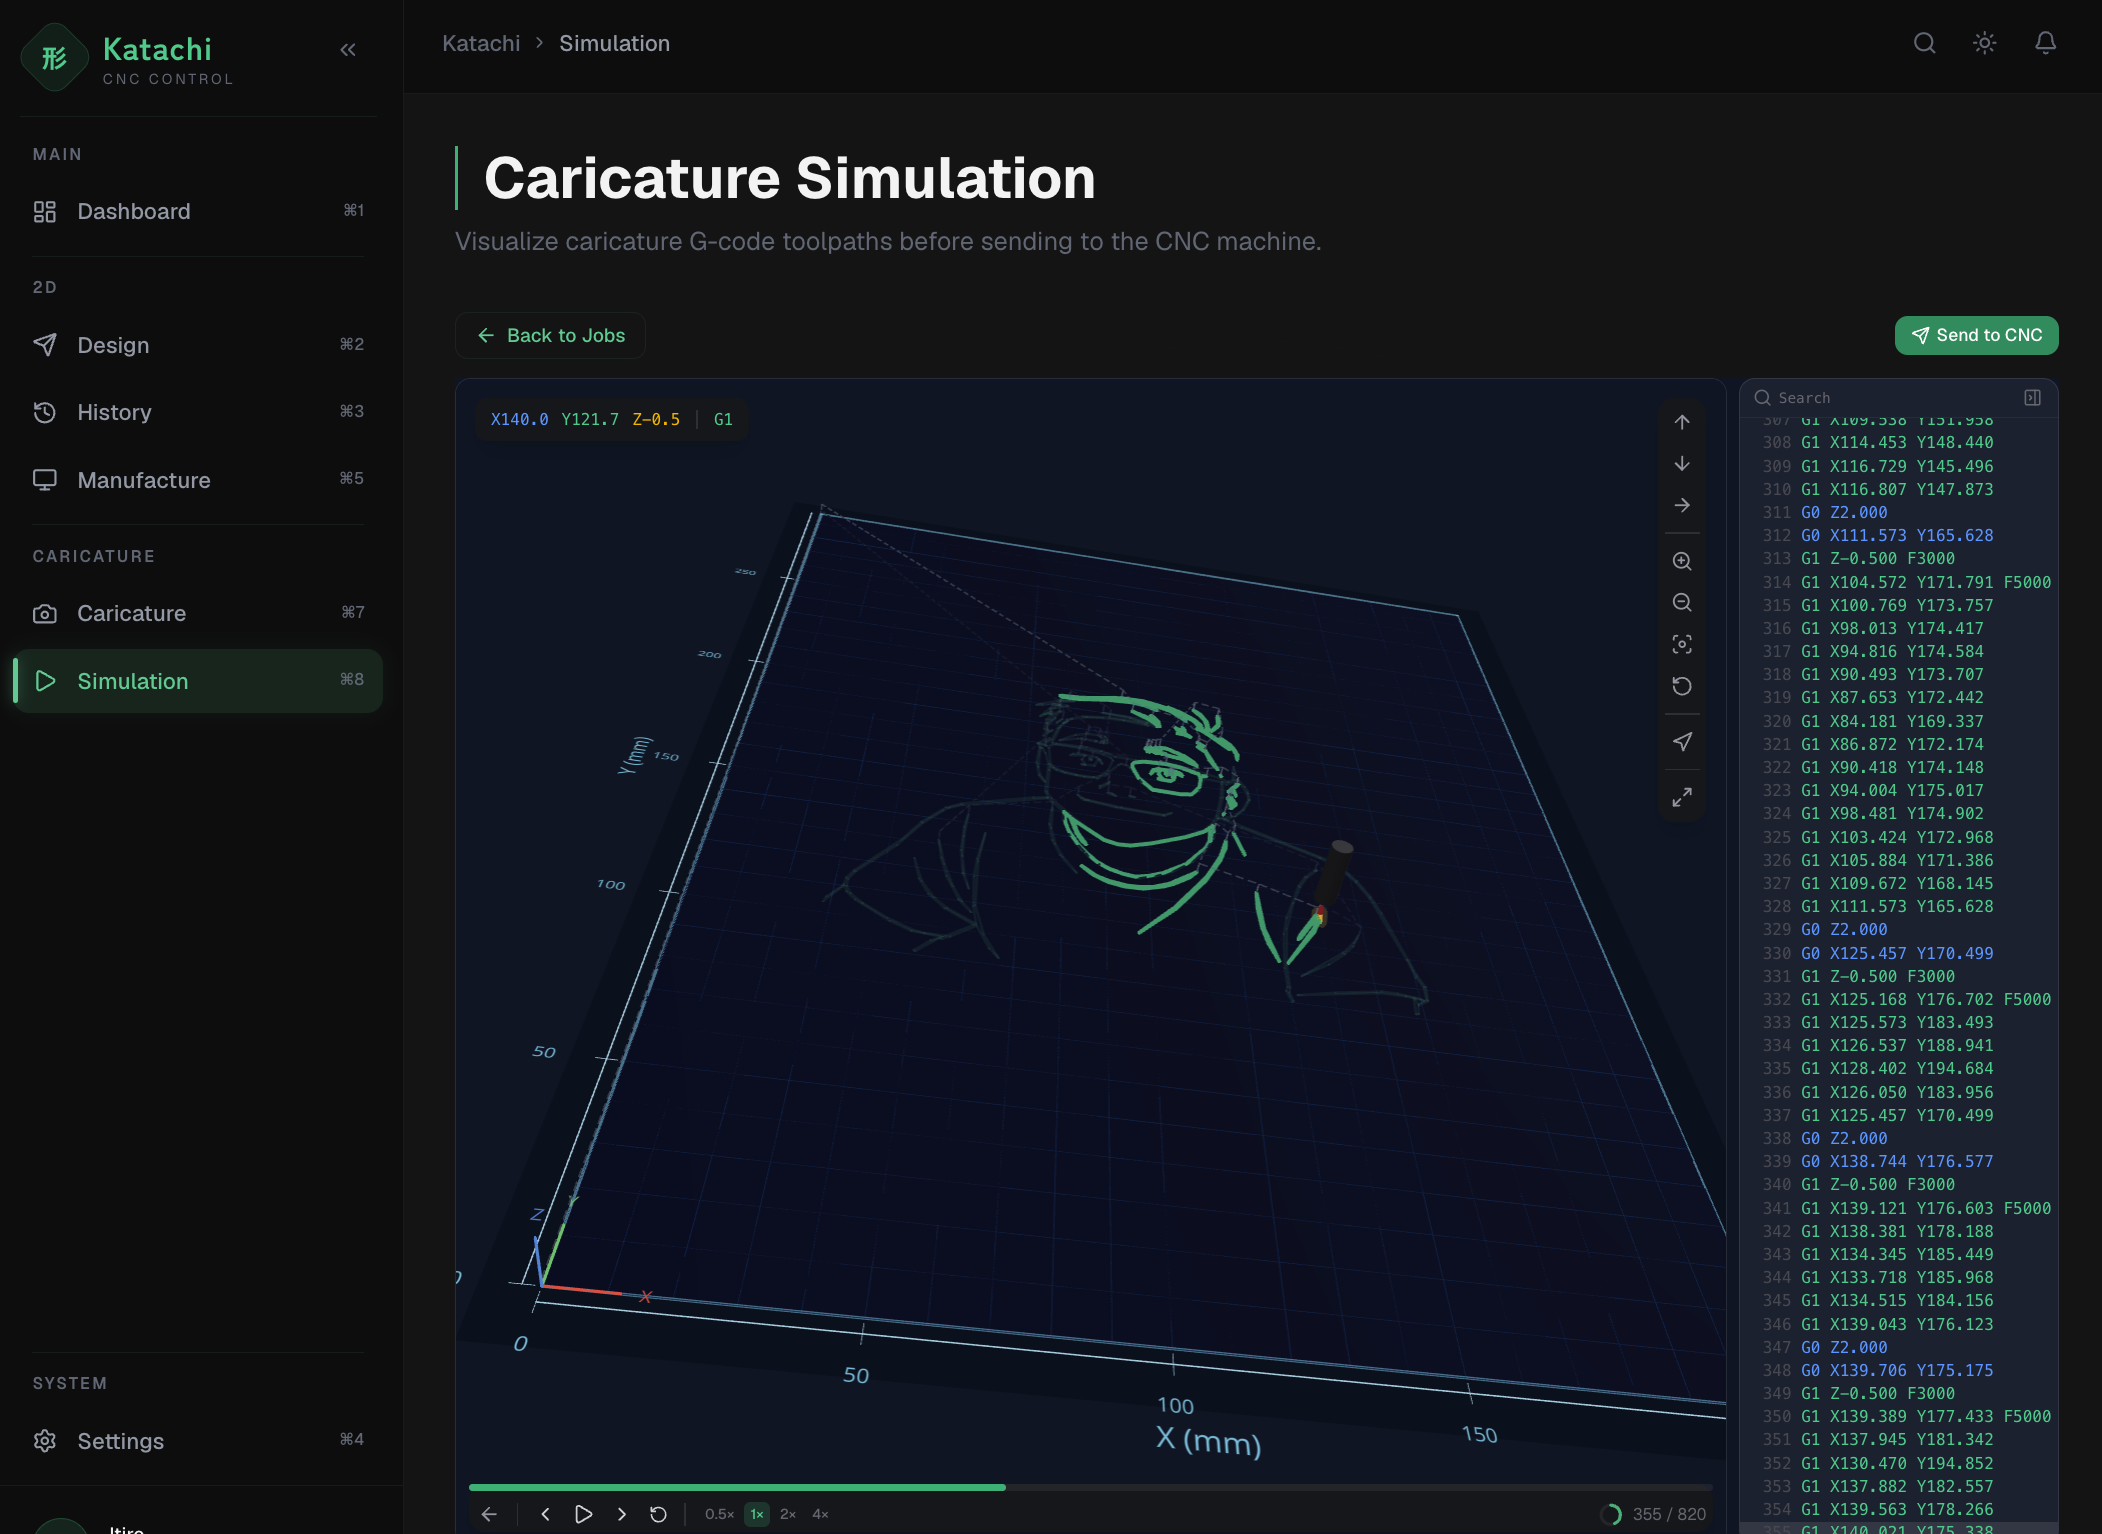The image size is (2102, 1534).
Task: Collapse the sidebar with the double chevron
Action: pos(348,50)
